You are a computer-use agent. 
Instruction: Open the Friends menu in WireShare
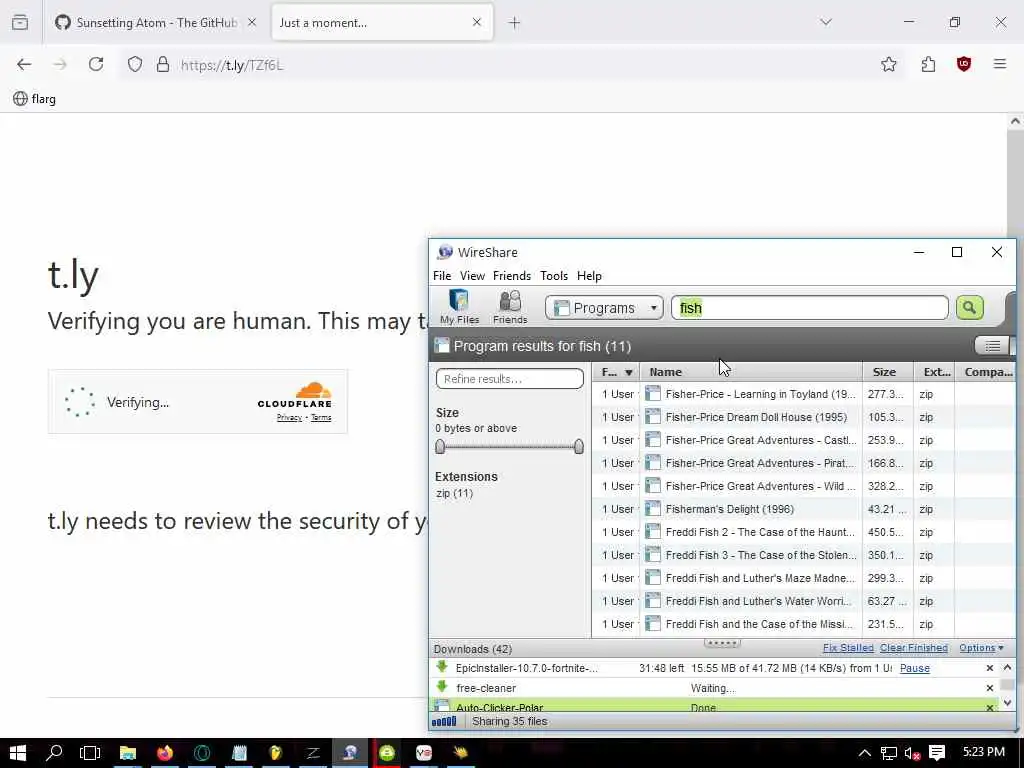(512, 276)
